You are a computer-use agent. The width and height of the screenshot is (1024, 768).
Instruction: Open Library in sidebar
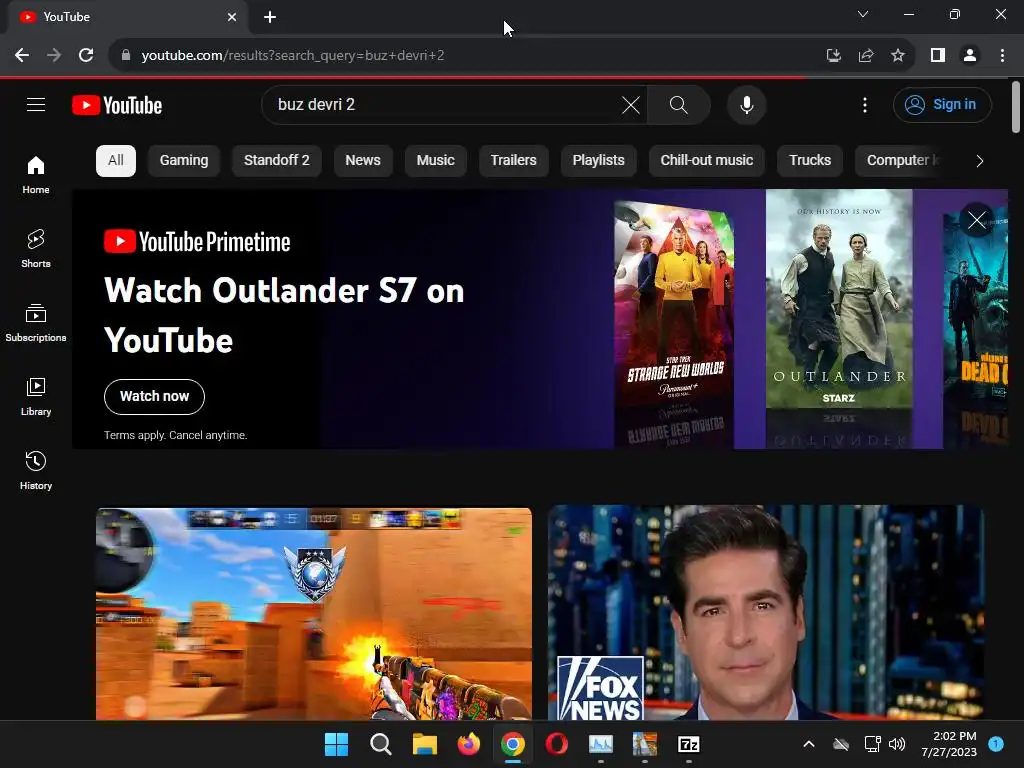click(x=36, y=396)
